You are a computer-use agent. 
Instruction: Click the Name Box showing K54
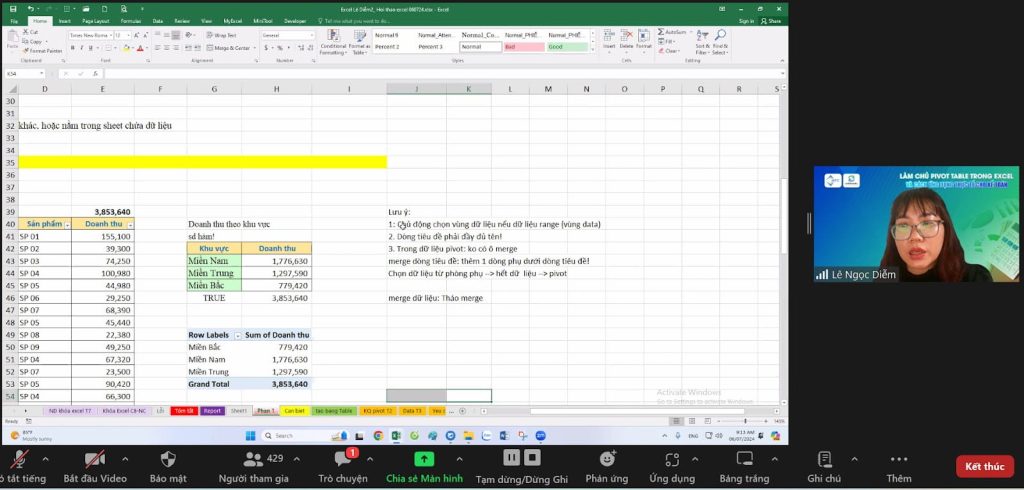point(25,74)
